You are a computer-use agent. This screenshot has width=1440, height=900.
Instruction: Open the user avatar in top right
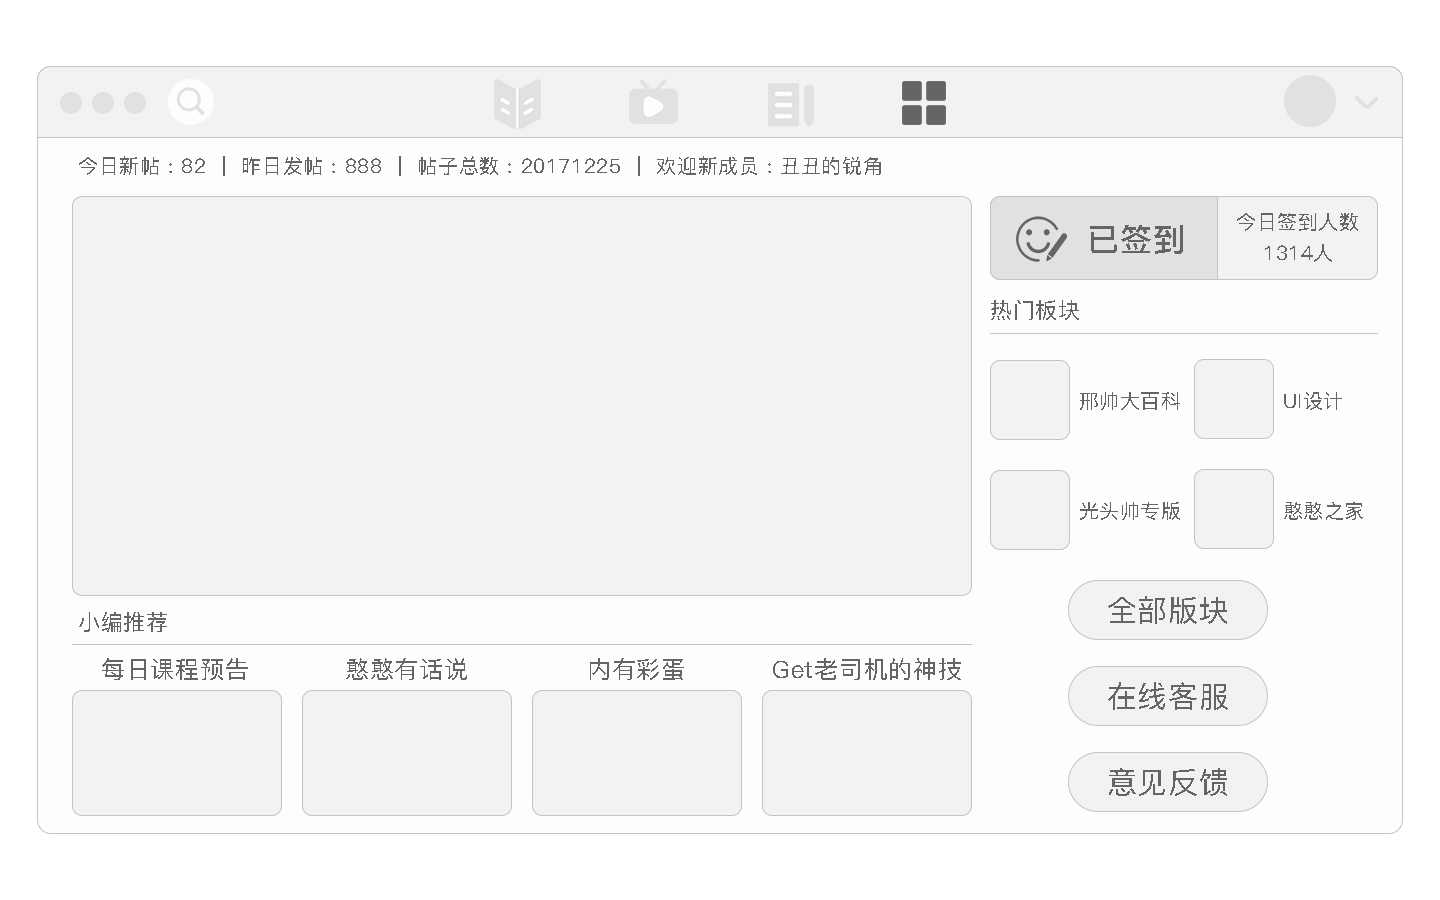(x=1310, y=102)
